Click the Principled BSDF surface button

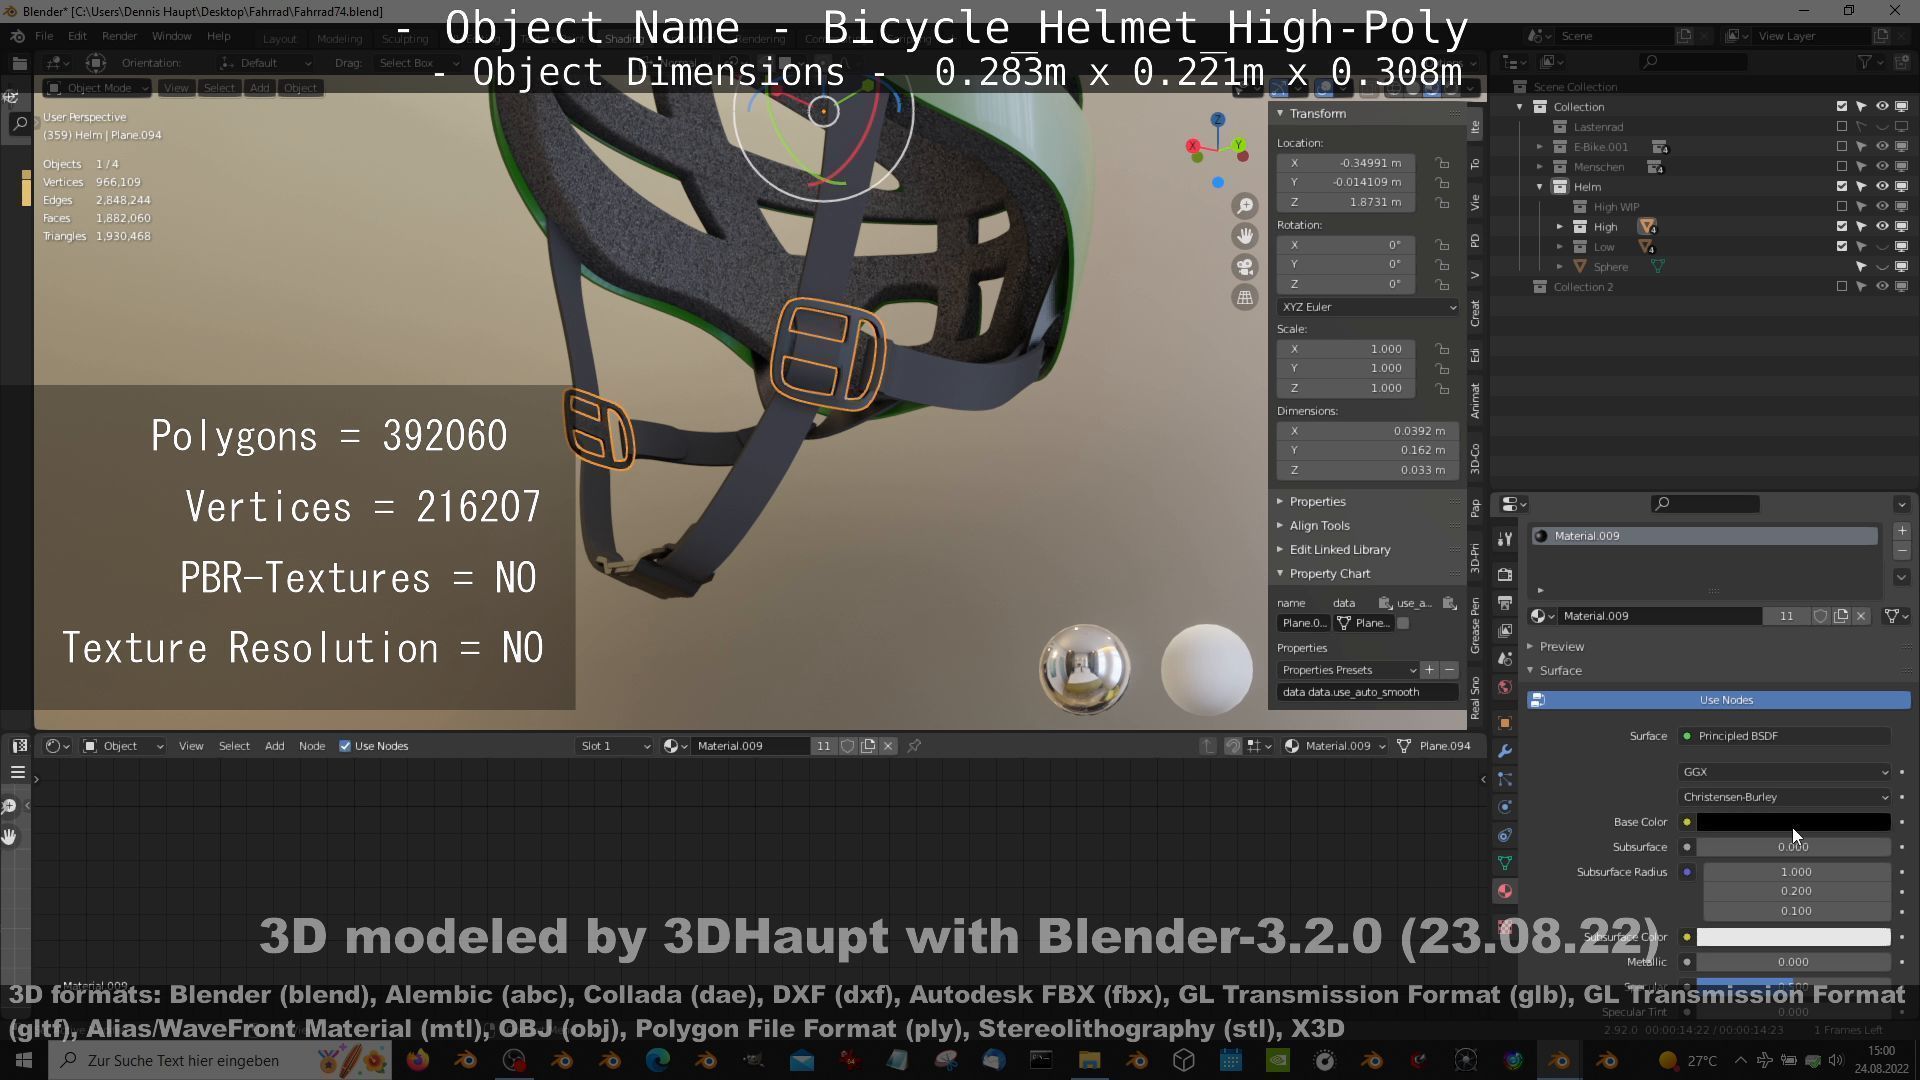pos(1784,736)
